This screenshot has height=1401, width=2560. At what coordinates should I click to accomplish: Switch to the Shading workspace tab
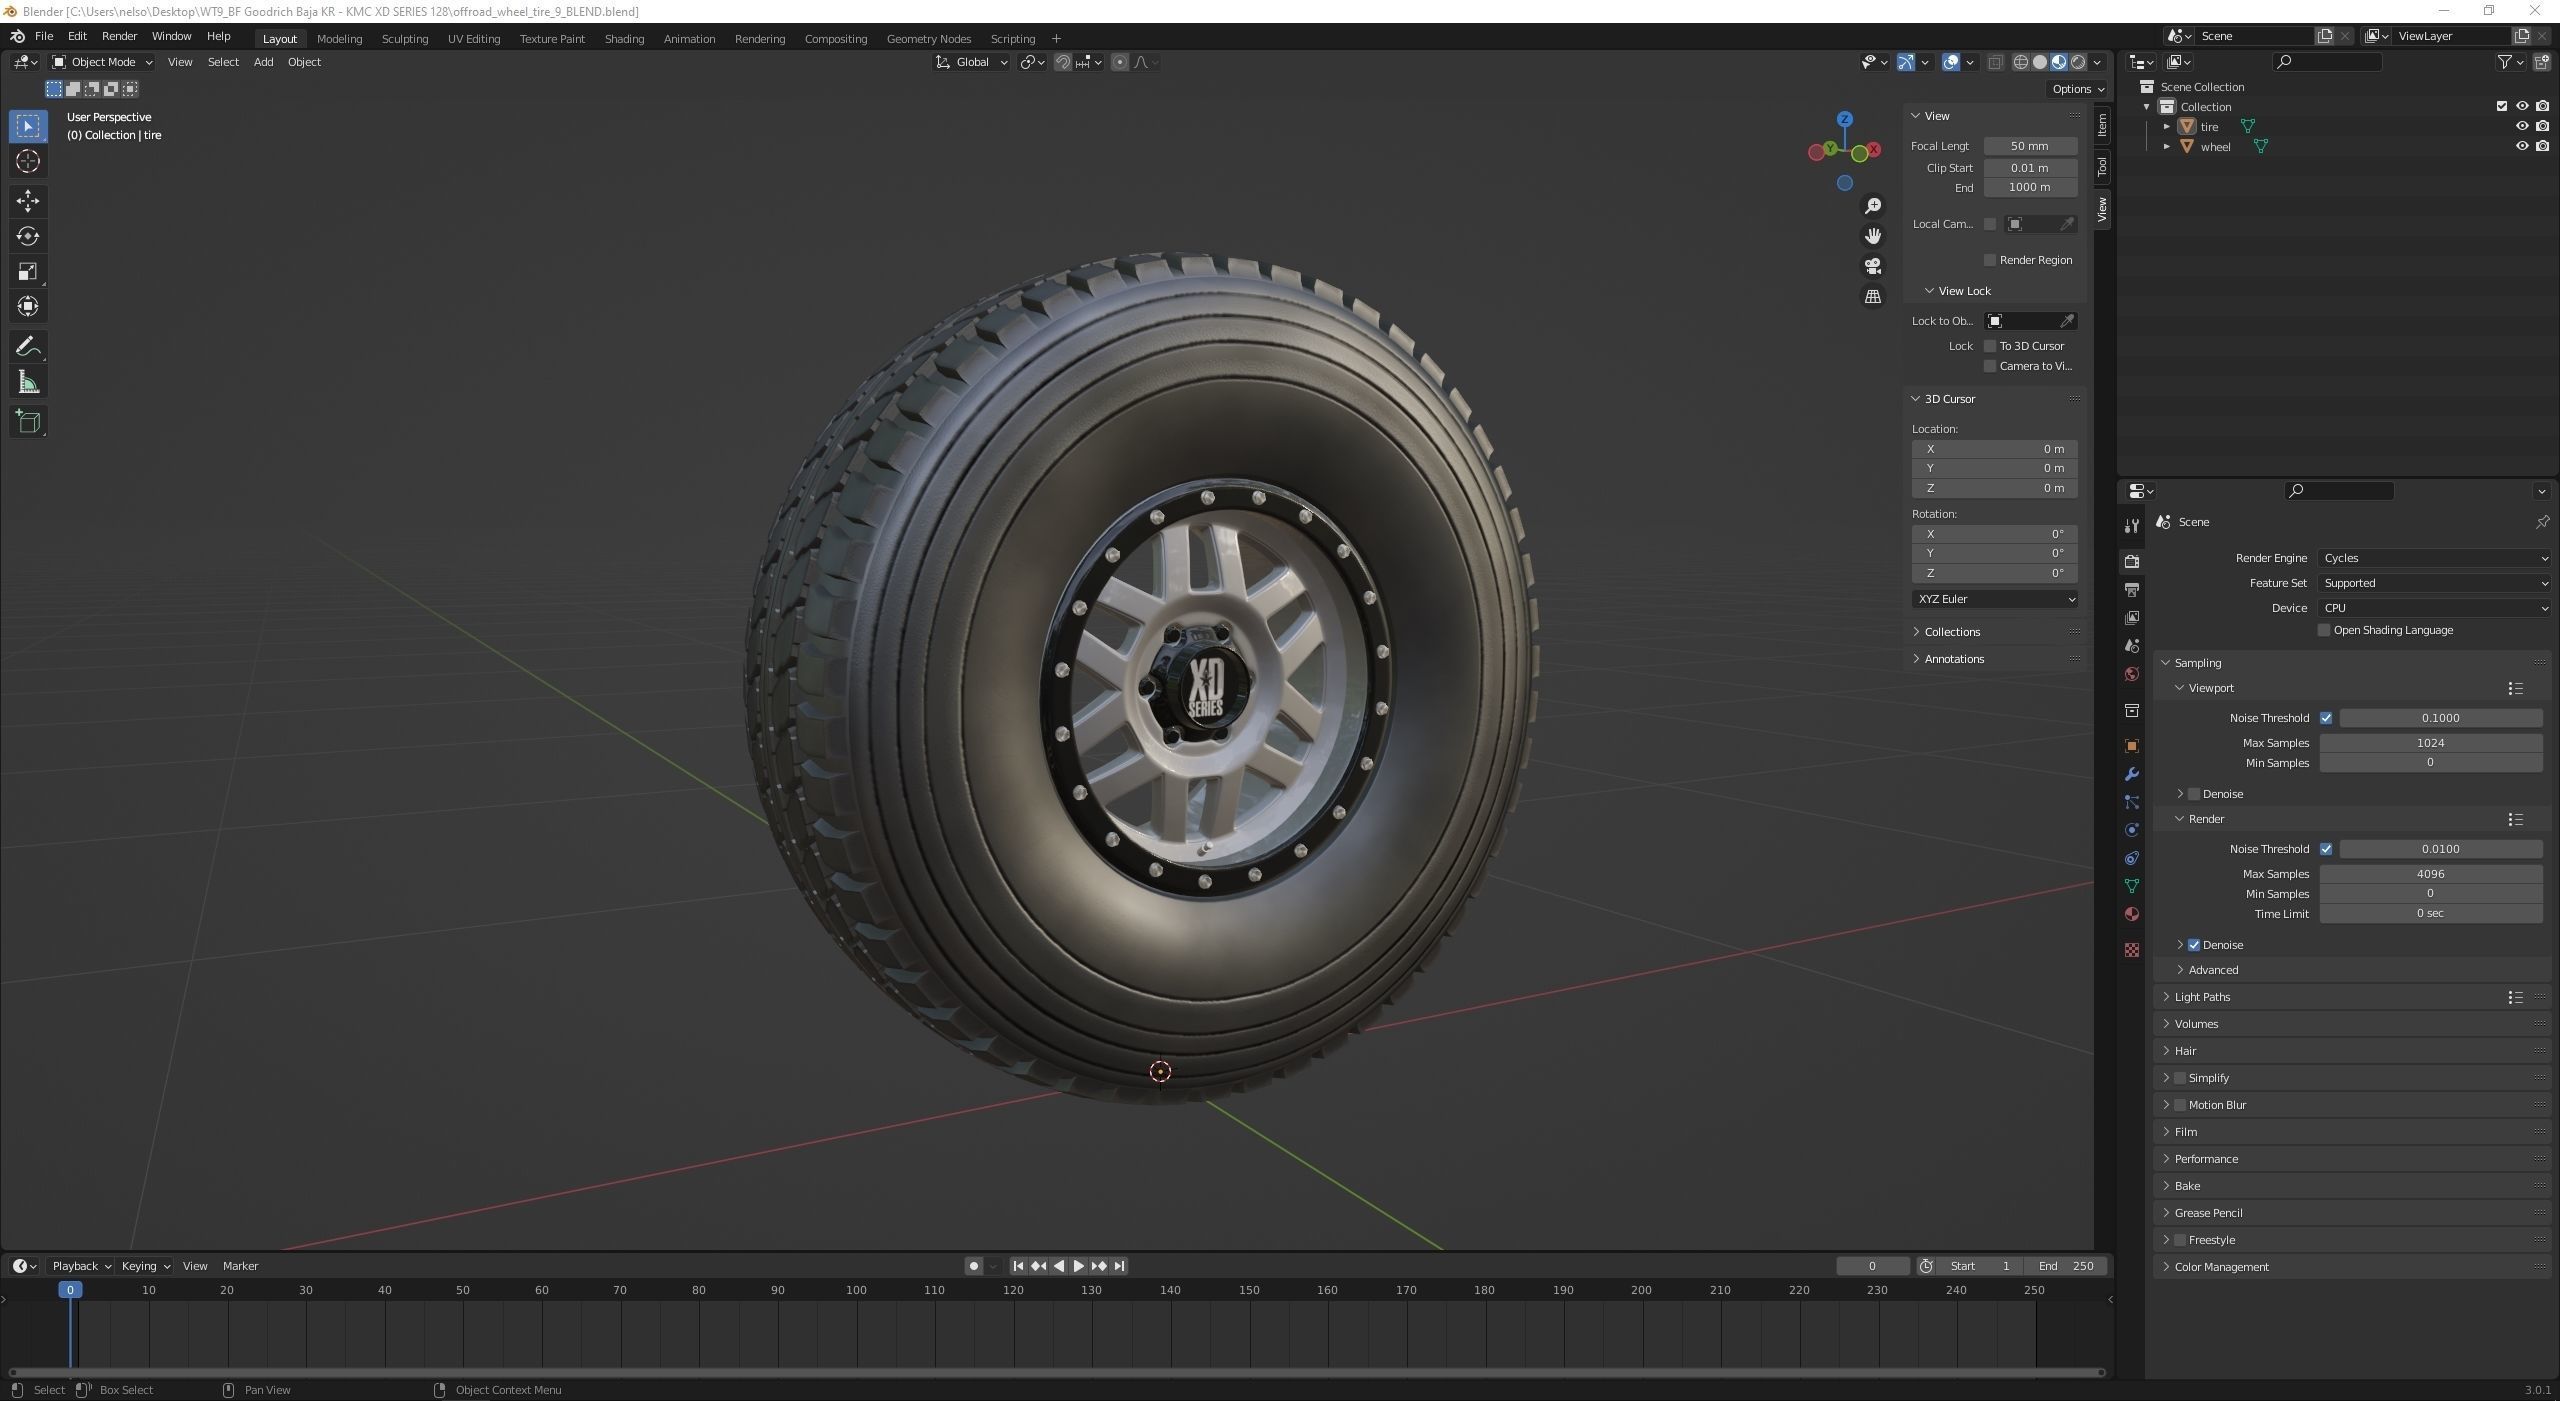coord(624,38)
